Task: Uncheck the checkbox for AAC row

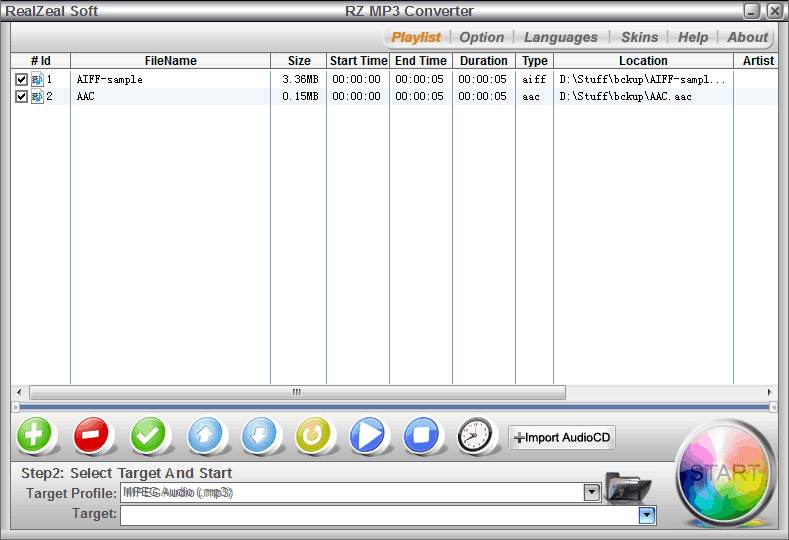Action: point(21,96)
